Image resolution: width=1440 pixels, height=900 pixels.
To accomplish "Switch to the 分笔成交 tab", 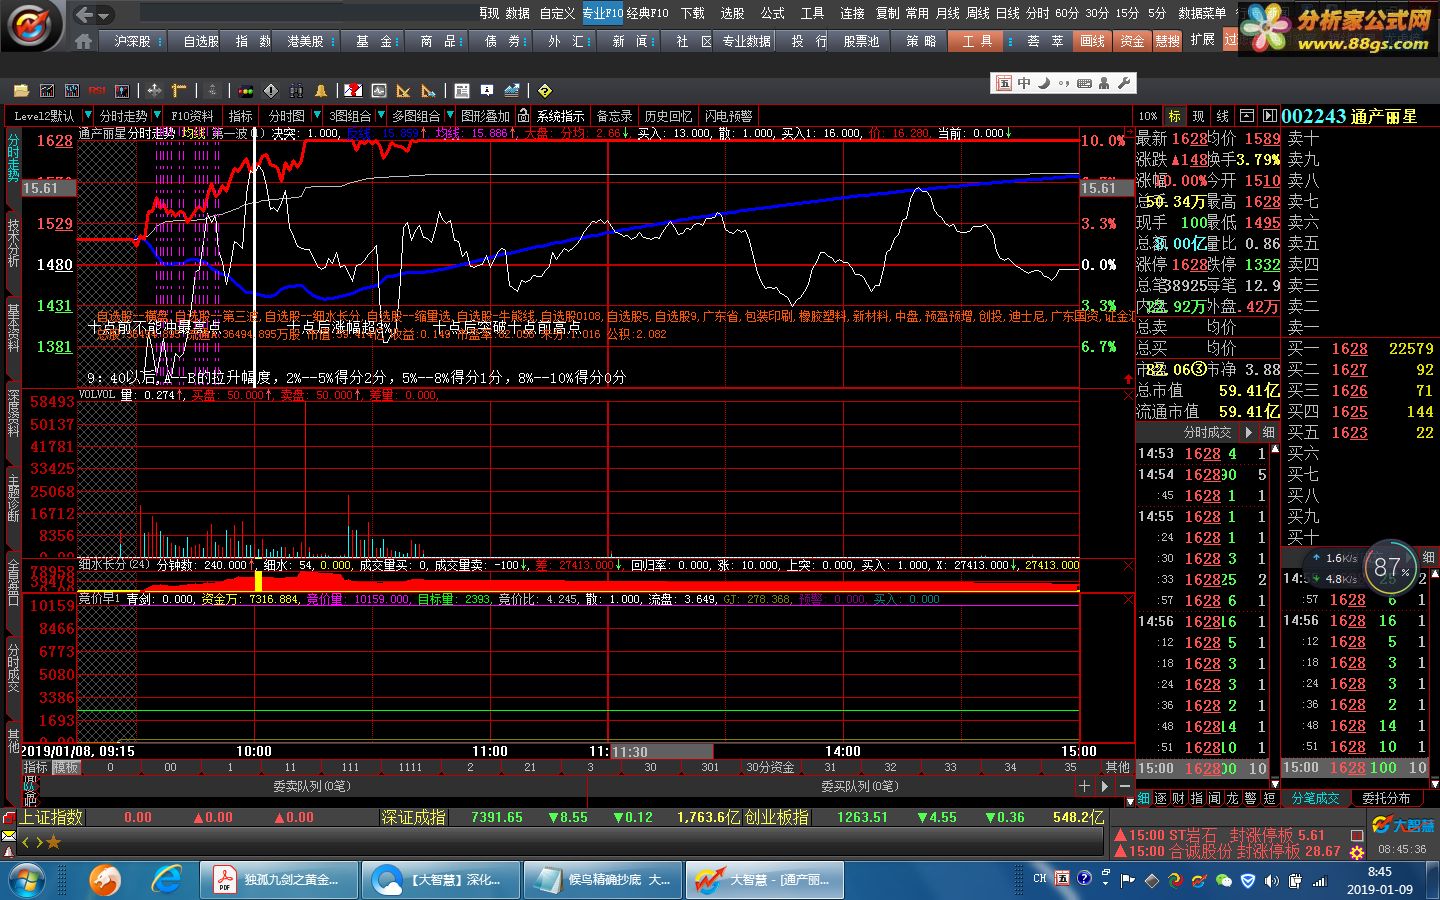I will pyautogui.click(x=1316, y=798).
